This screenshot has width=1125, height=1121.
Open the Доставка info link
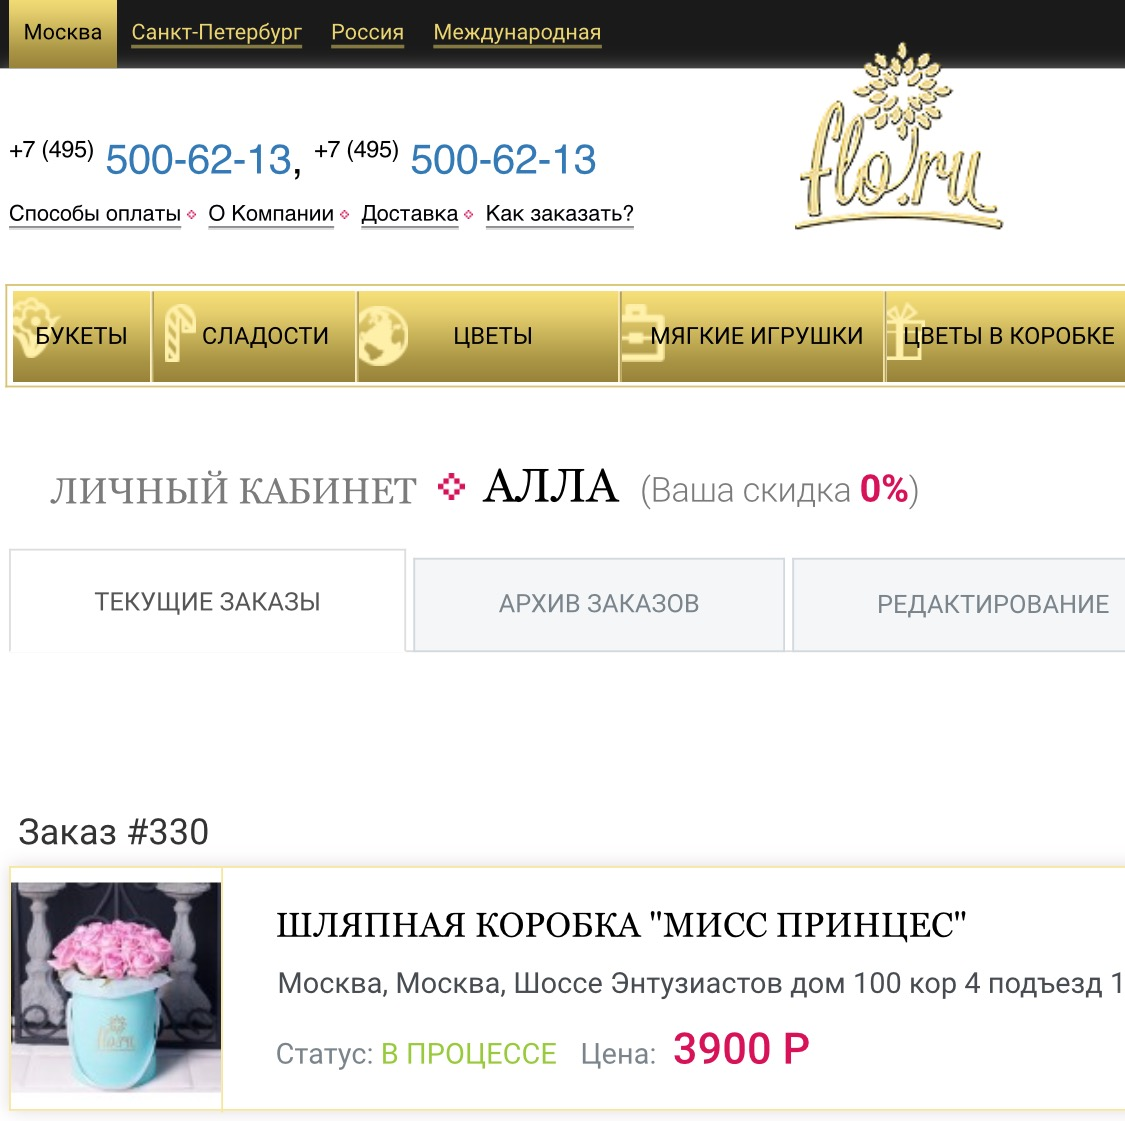point(410,214)
